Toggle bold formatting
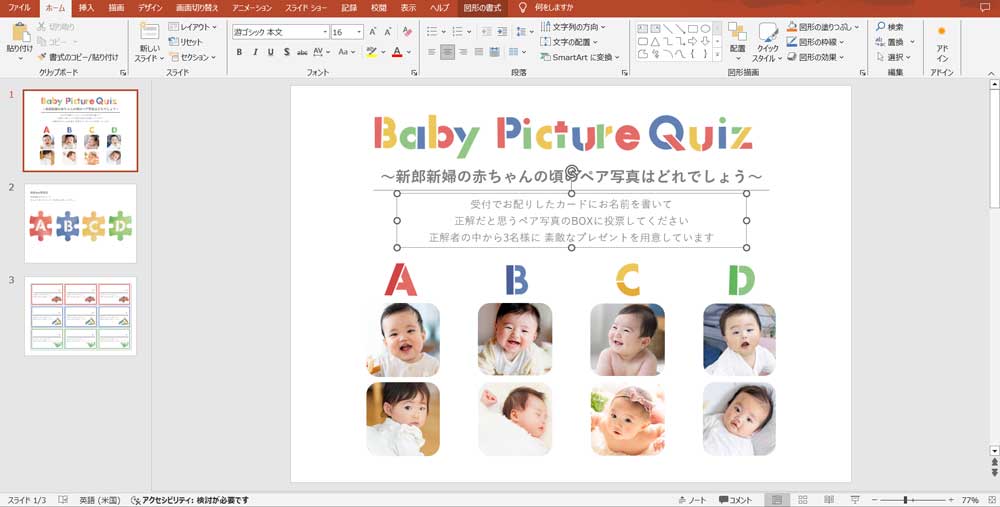 (240, 52)
